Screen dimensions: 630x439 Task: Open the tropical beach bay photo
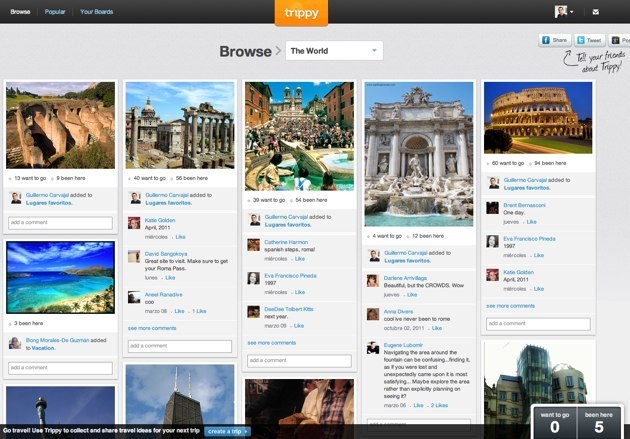(60, 277)
